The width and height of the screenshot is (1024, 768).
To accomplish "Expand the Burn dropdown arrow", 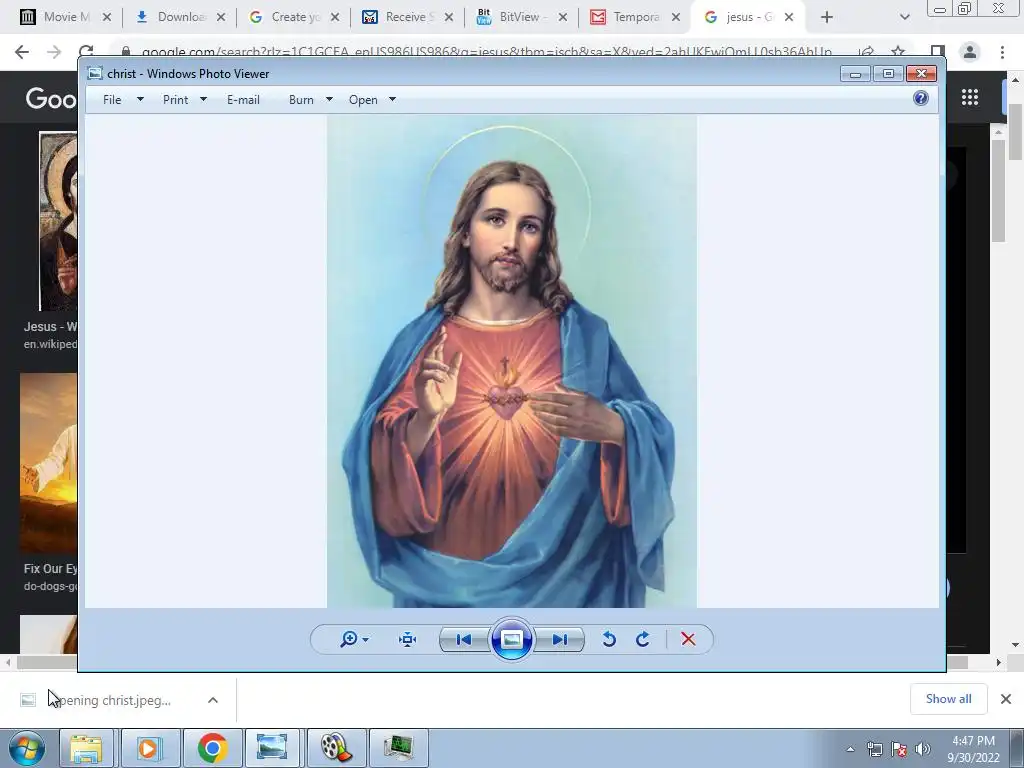I will (x=329, y=99).
